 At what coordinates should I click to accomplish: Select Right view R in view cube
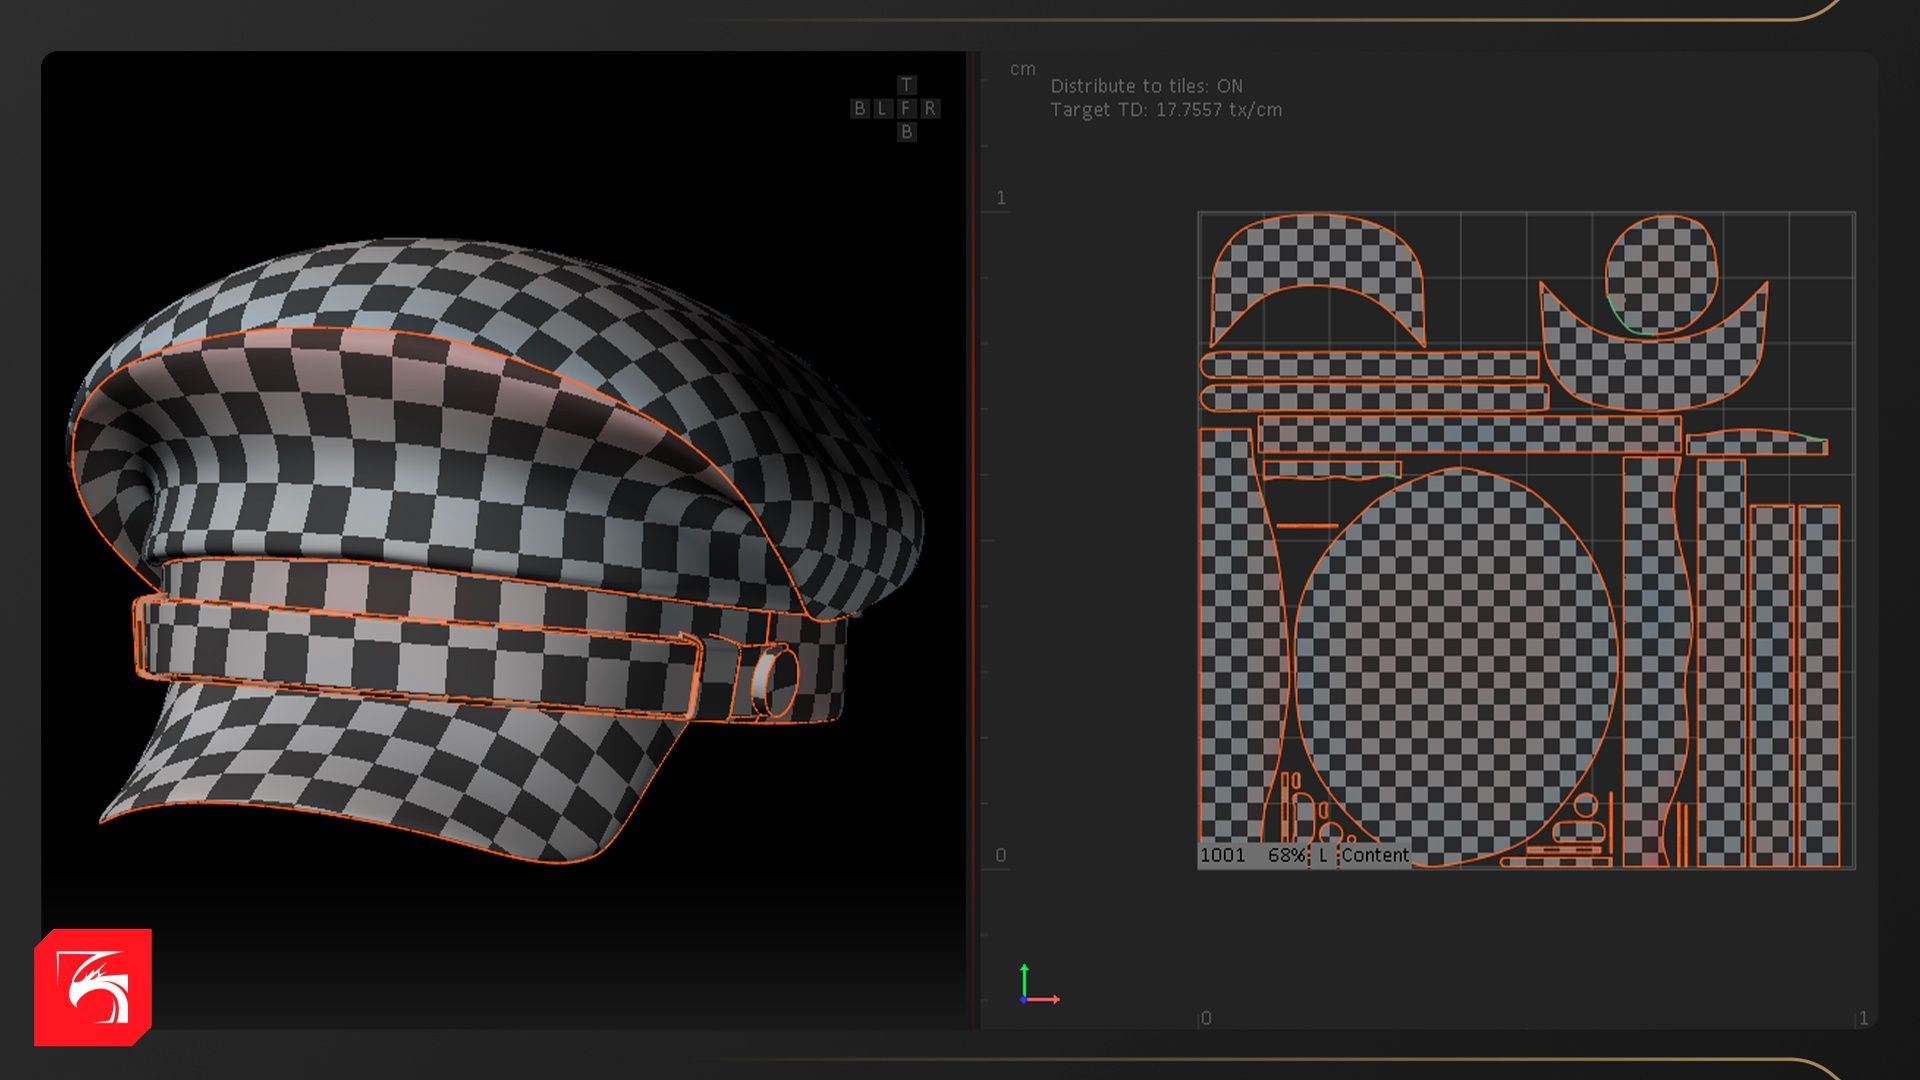point(930,108)
